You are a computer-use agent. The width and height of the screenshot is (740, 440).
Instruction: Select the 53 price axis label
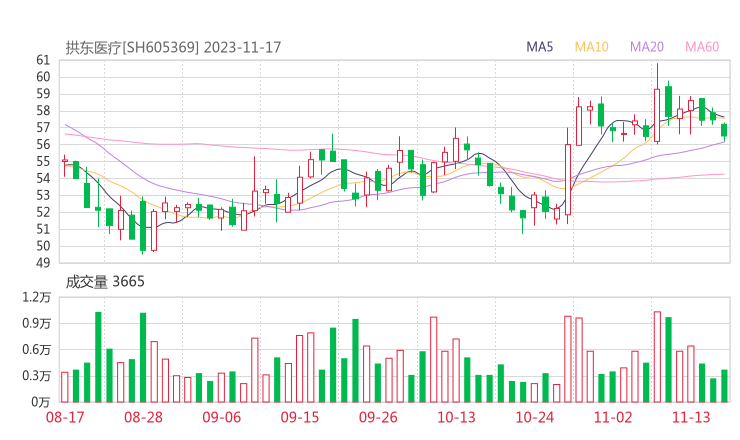(x=43, y=195)
